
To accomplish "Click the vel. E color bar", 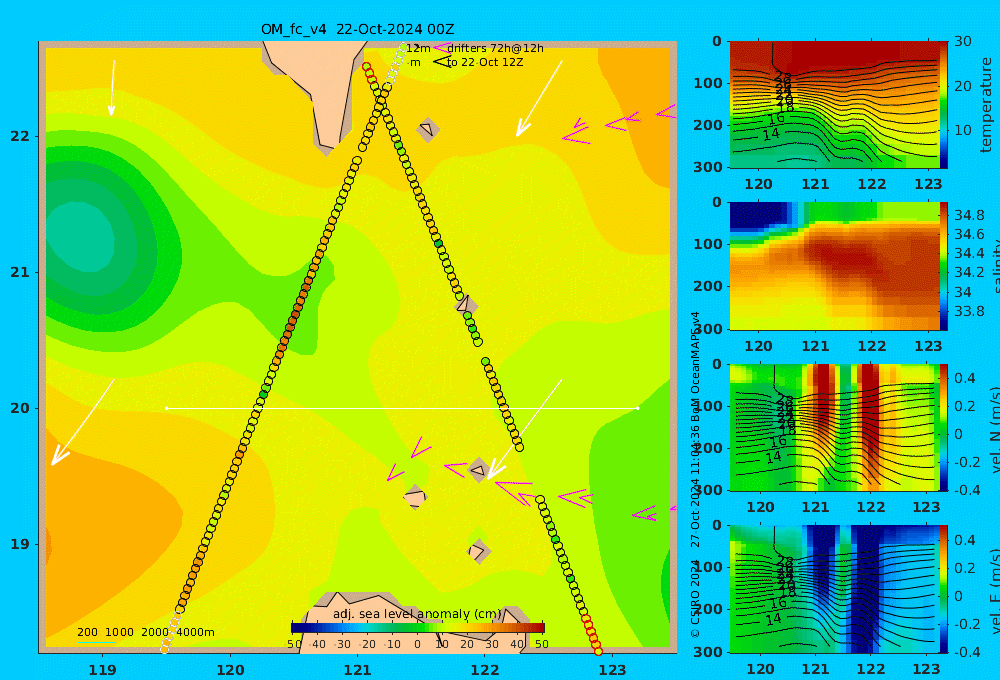I will click(x=944, y=589).
